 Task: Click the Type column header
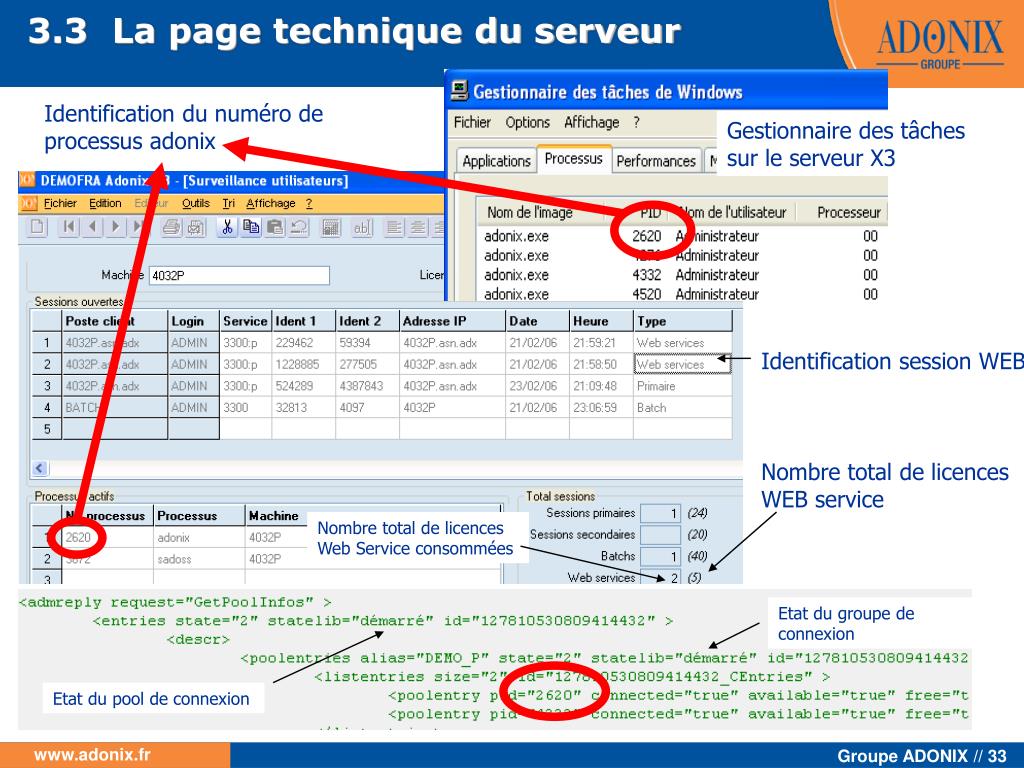(x=683, y=321)
